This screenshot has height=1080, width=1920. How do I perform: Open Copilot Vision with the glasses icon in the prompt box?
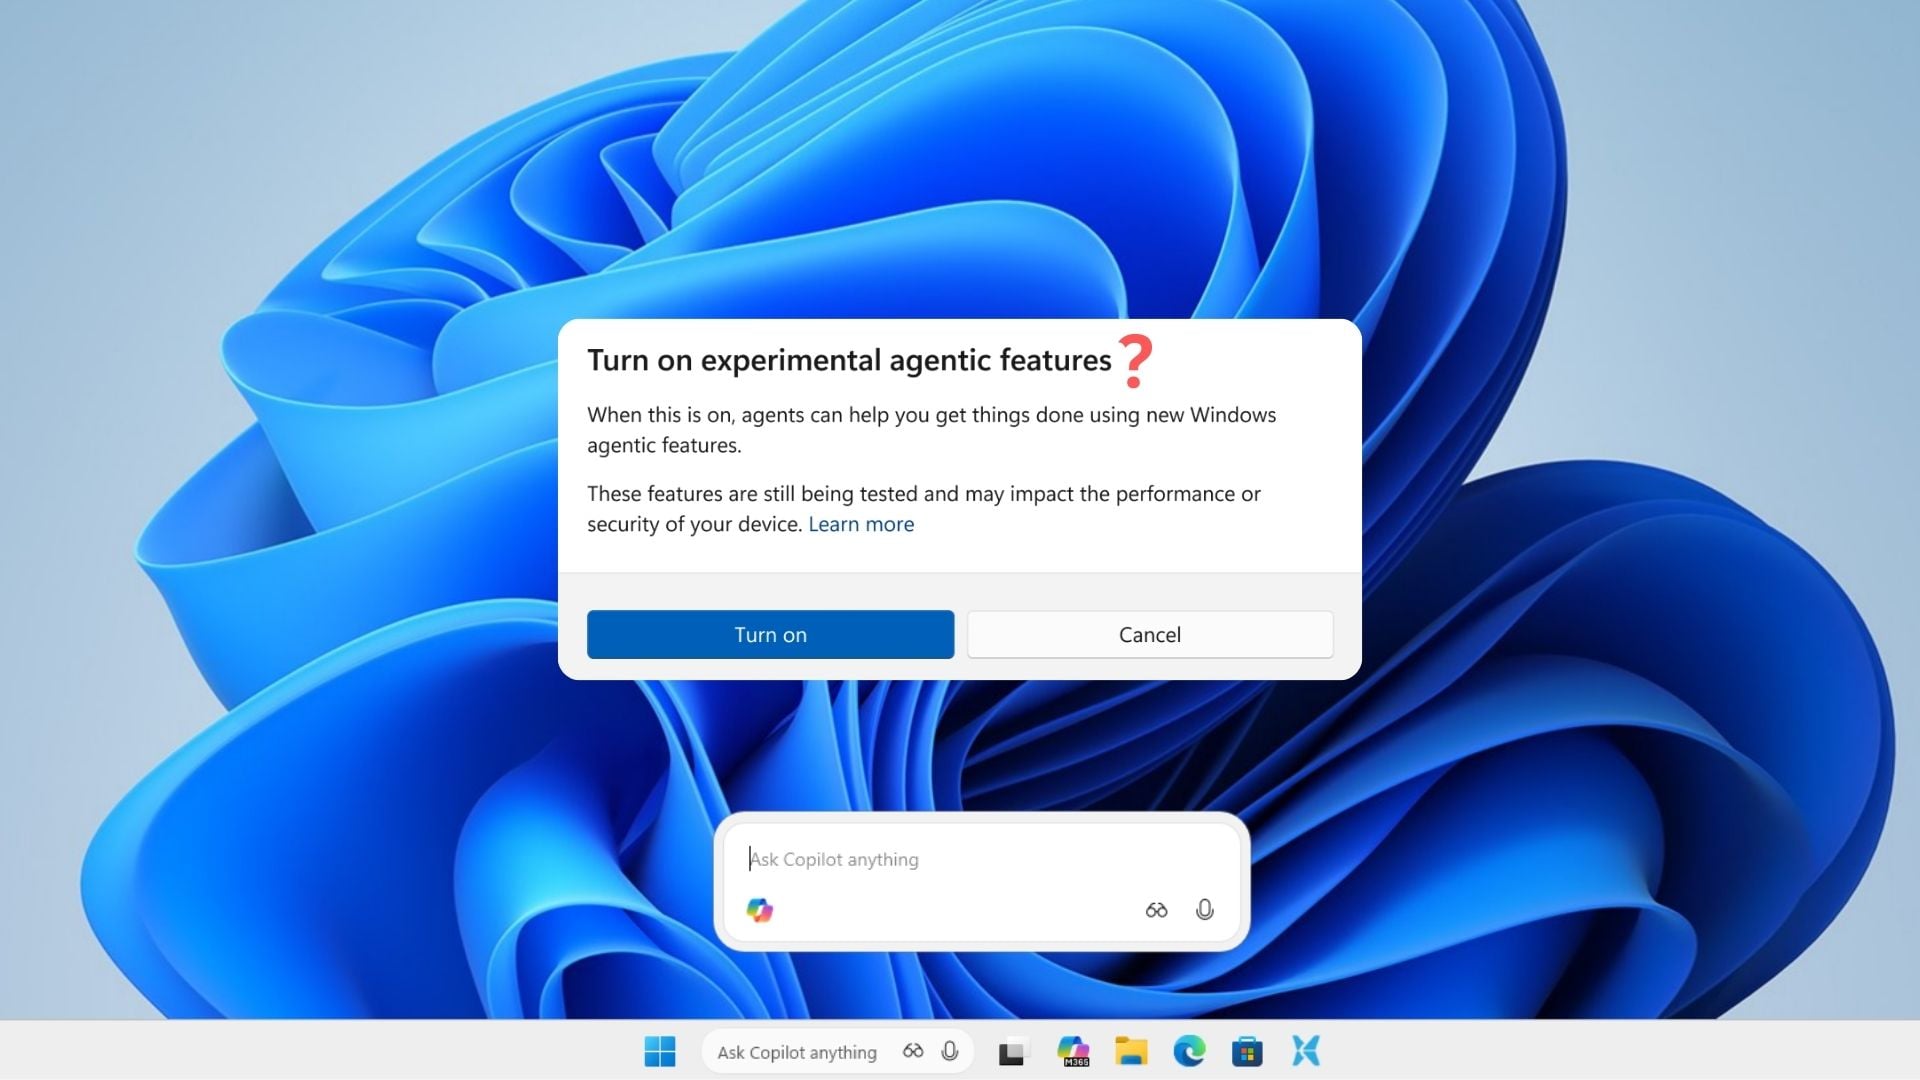tap(1156, 910)
